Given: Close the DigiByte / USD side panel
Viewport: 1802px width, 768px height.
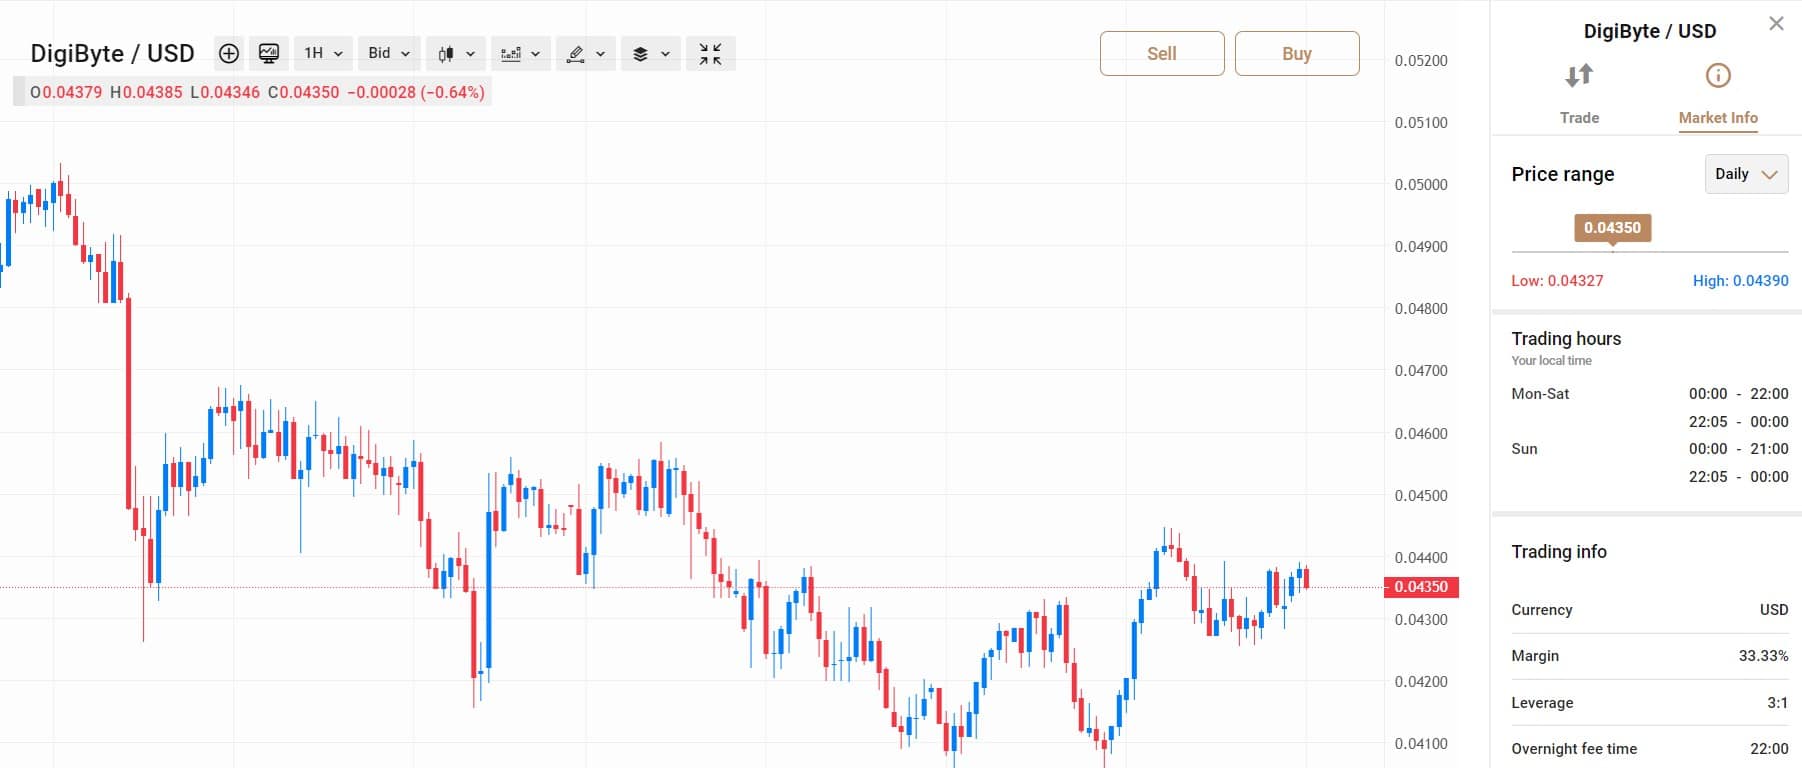Looking at the screenshot, I should [x=1776, y=23].
